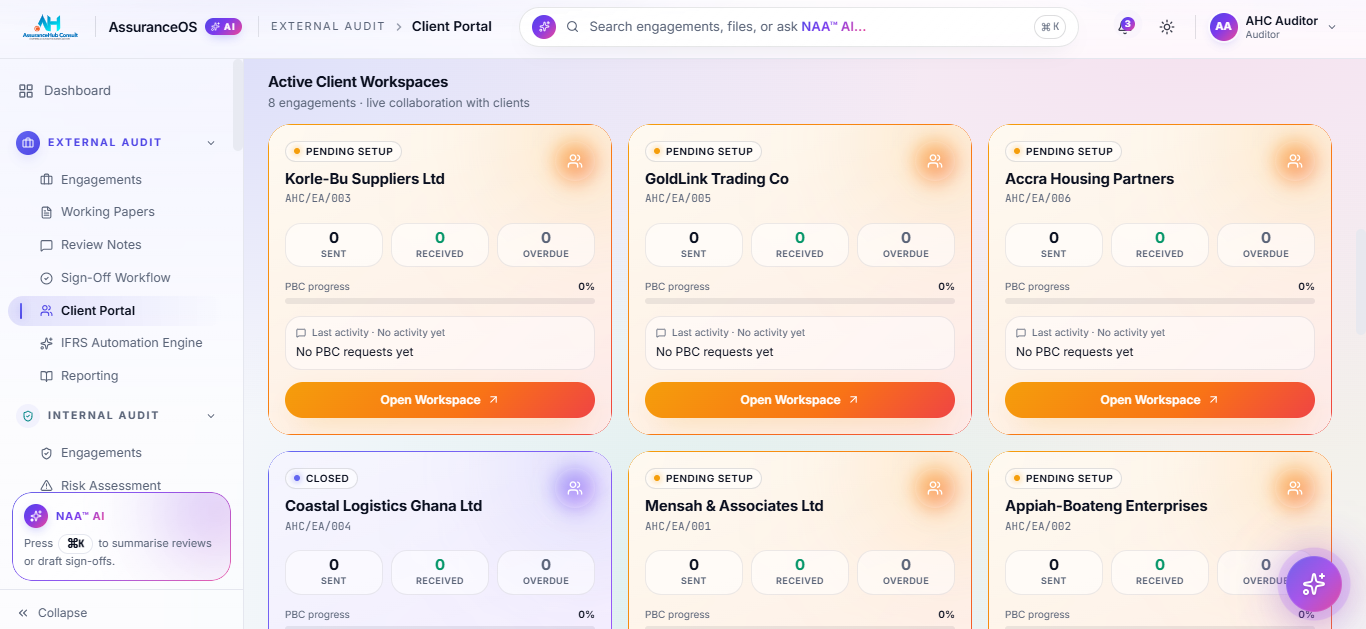
Task: Click the last activity chat icon on GoldLink card
Action: click(x=661, y=333)
